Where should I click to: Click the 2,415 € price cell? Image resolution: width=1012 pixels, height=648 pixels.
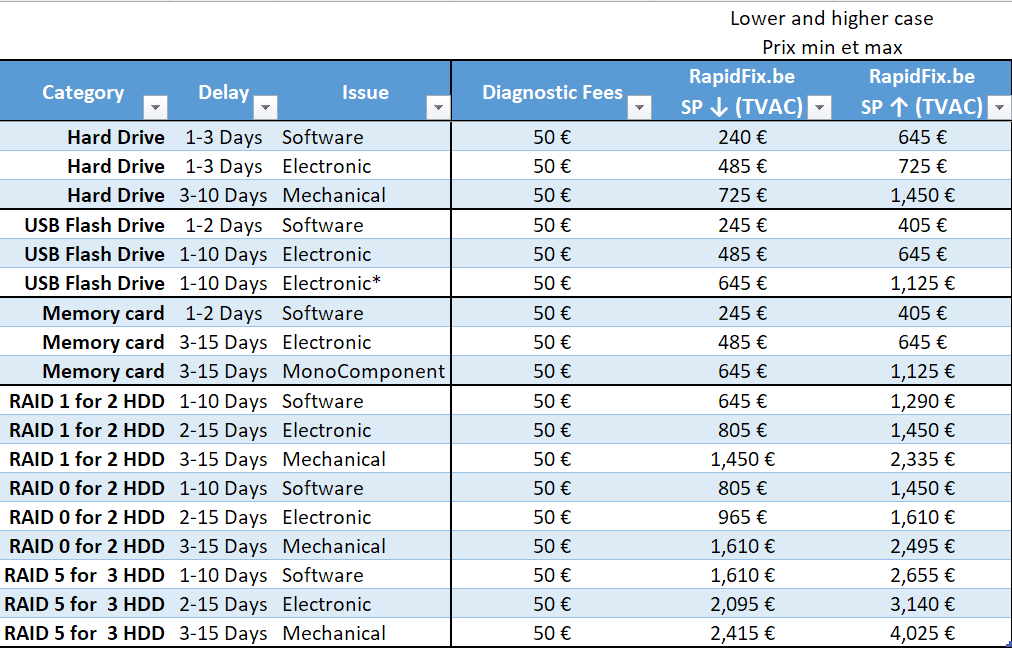click(742, 633)
